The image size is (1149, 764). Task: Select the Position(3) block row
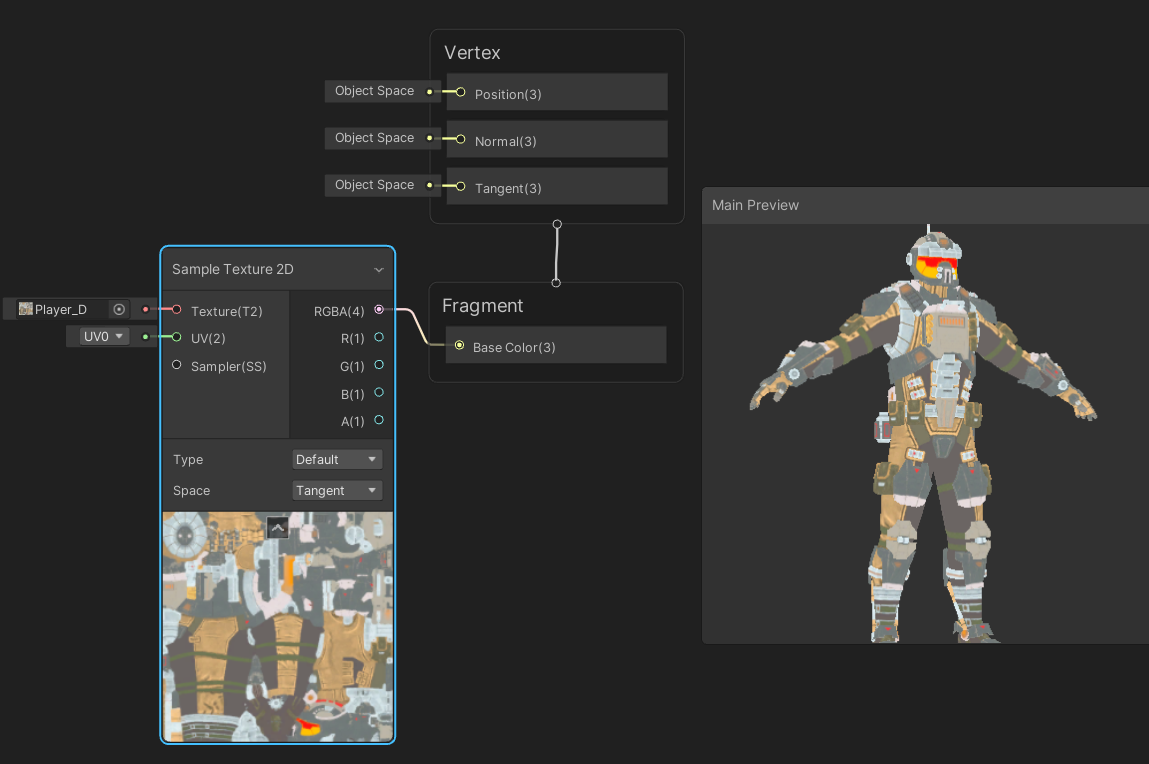[x=557, y=92]
